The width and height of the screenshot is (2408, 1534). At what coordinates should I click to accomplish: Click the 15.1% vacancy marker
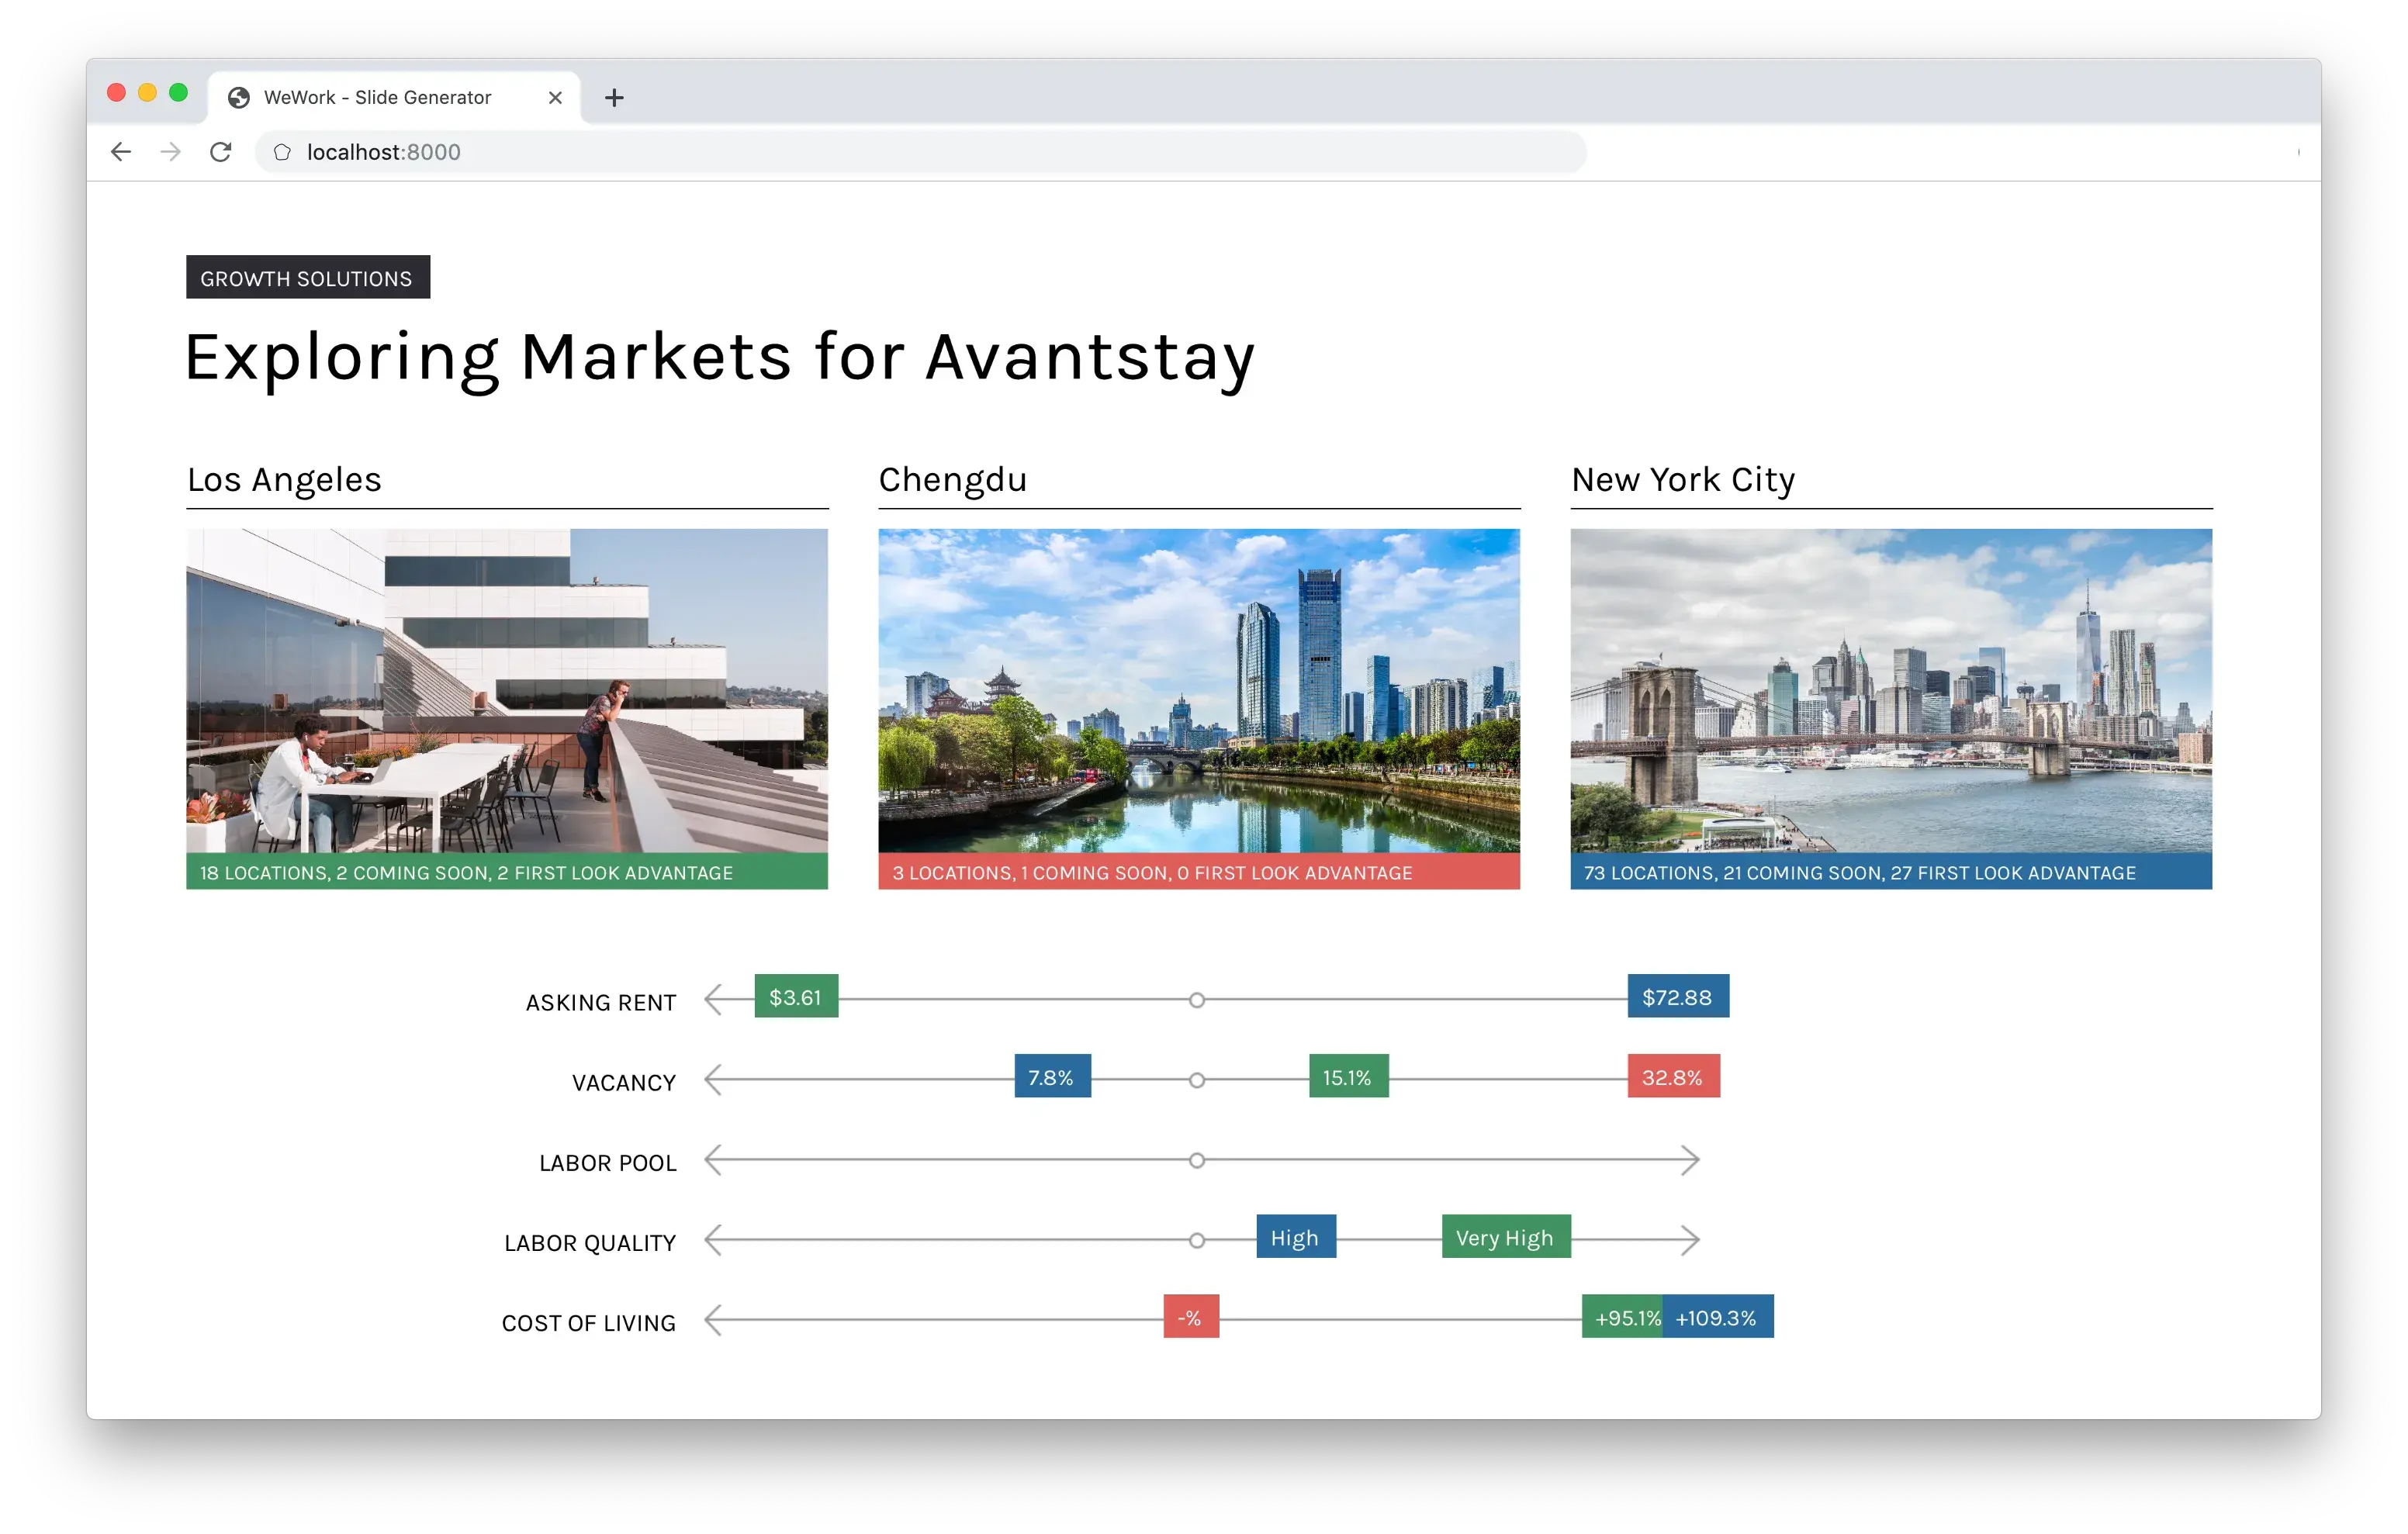tap(1348, 1077)
